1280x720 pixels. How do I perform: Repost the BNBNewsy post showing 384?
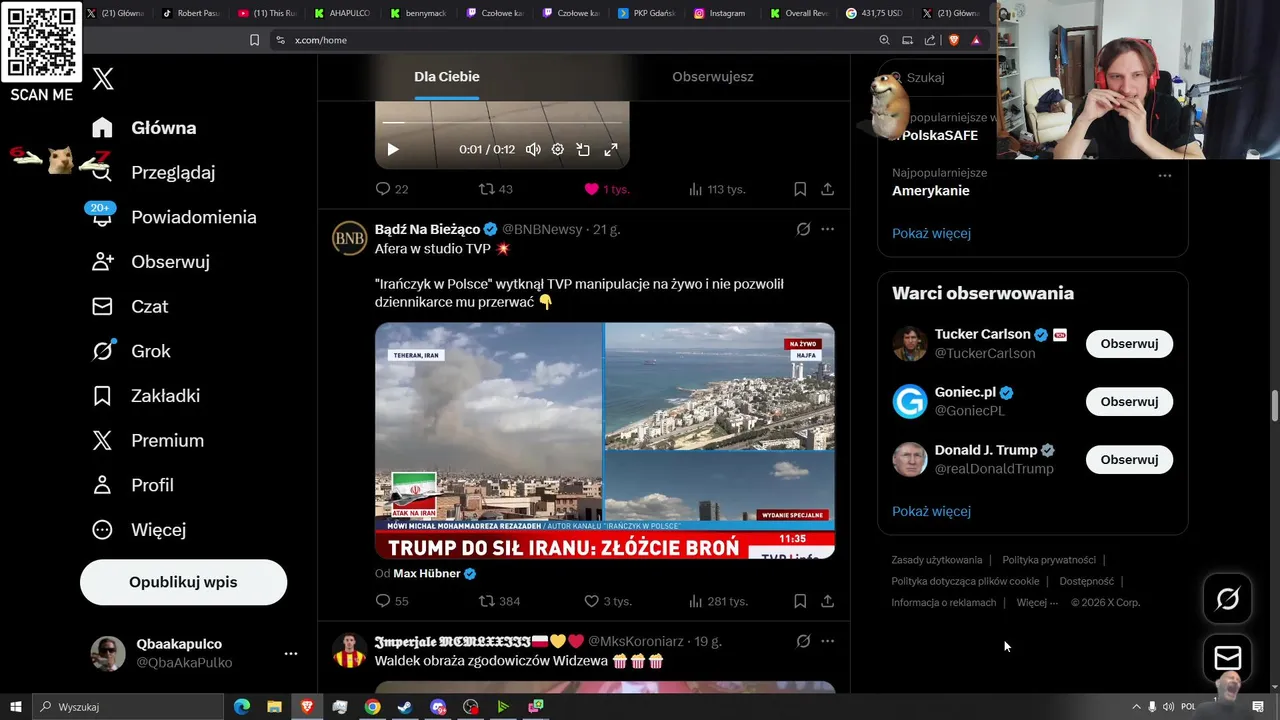[x=486, y=601]
